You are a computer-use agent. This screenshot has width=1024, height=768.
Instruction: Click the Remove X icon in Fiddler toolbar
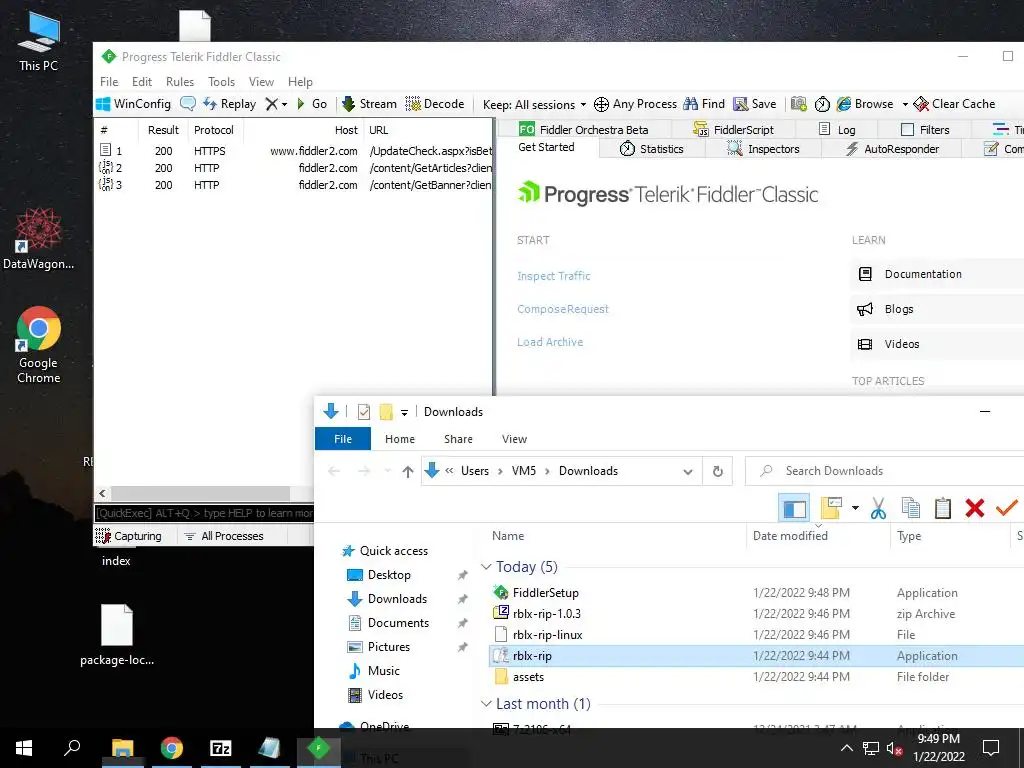(x=272, y=104)
